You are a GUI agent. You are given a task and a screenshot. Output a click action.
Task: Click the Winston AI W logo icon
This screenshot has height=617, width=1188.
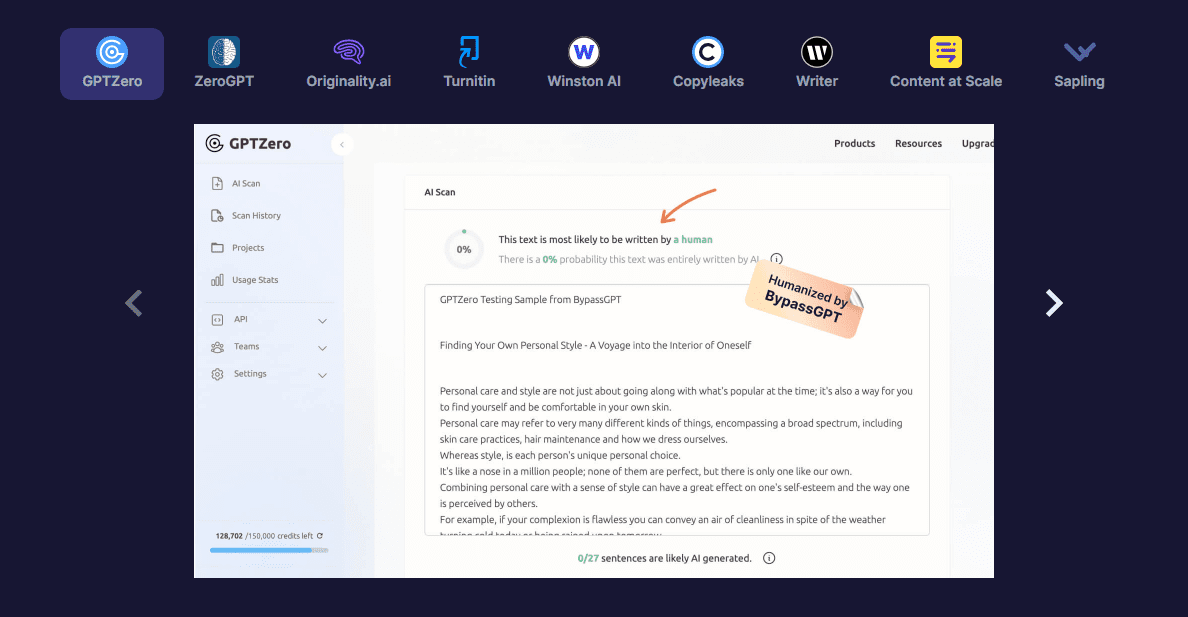(x=583, y=52)
